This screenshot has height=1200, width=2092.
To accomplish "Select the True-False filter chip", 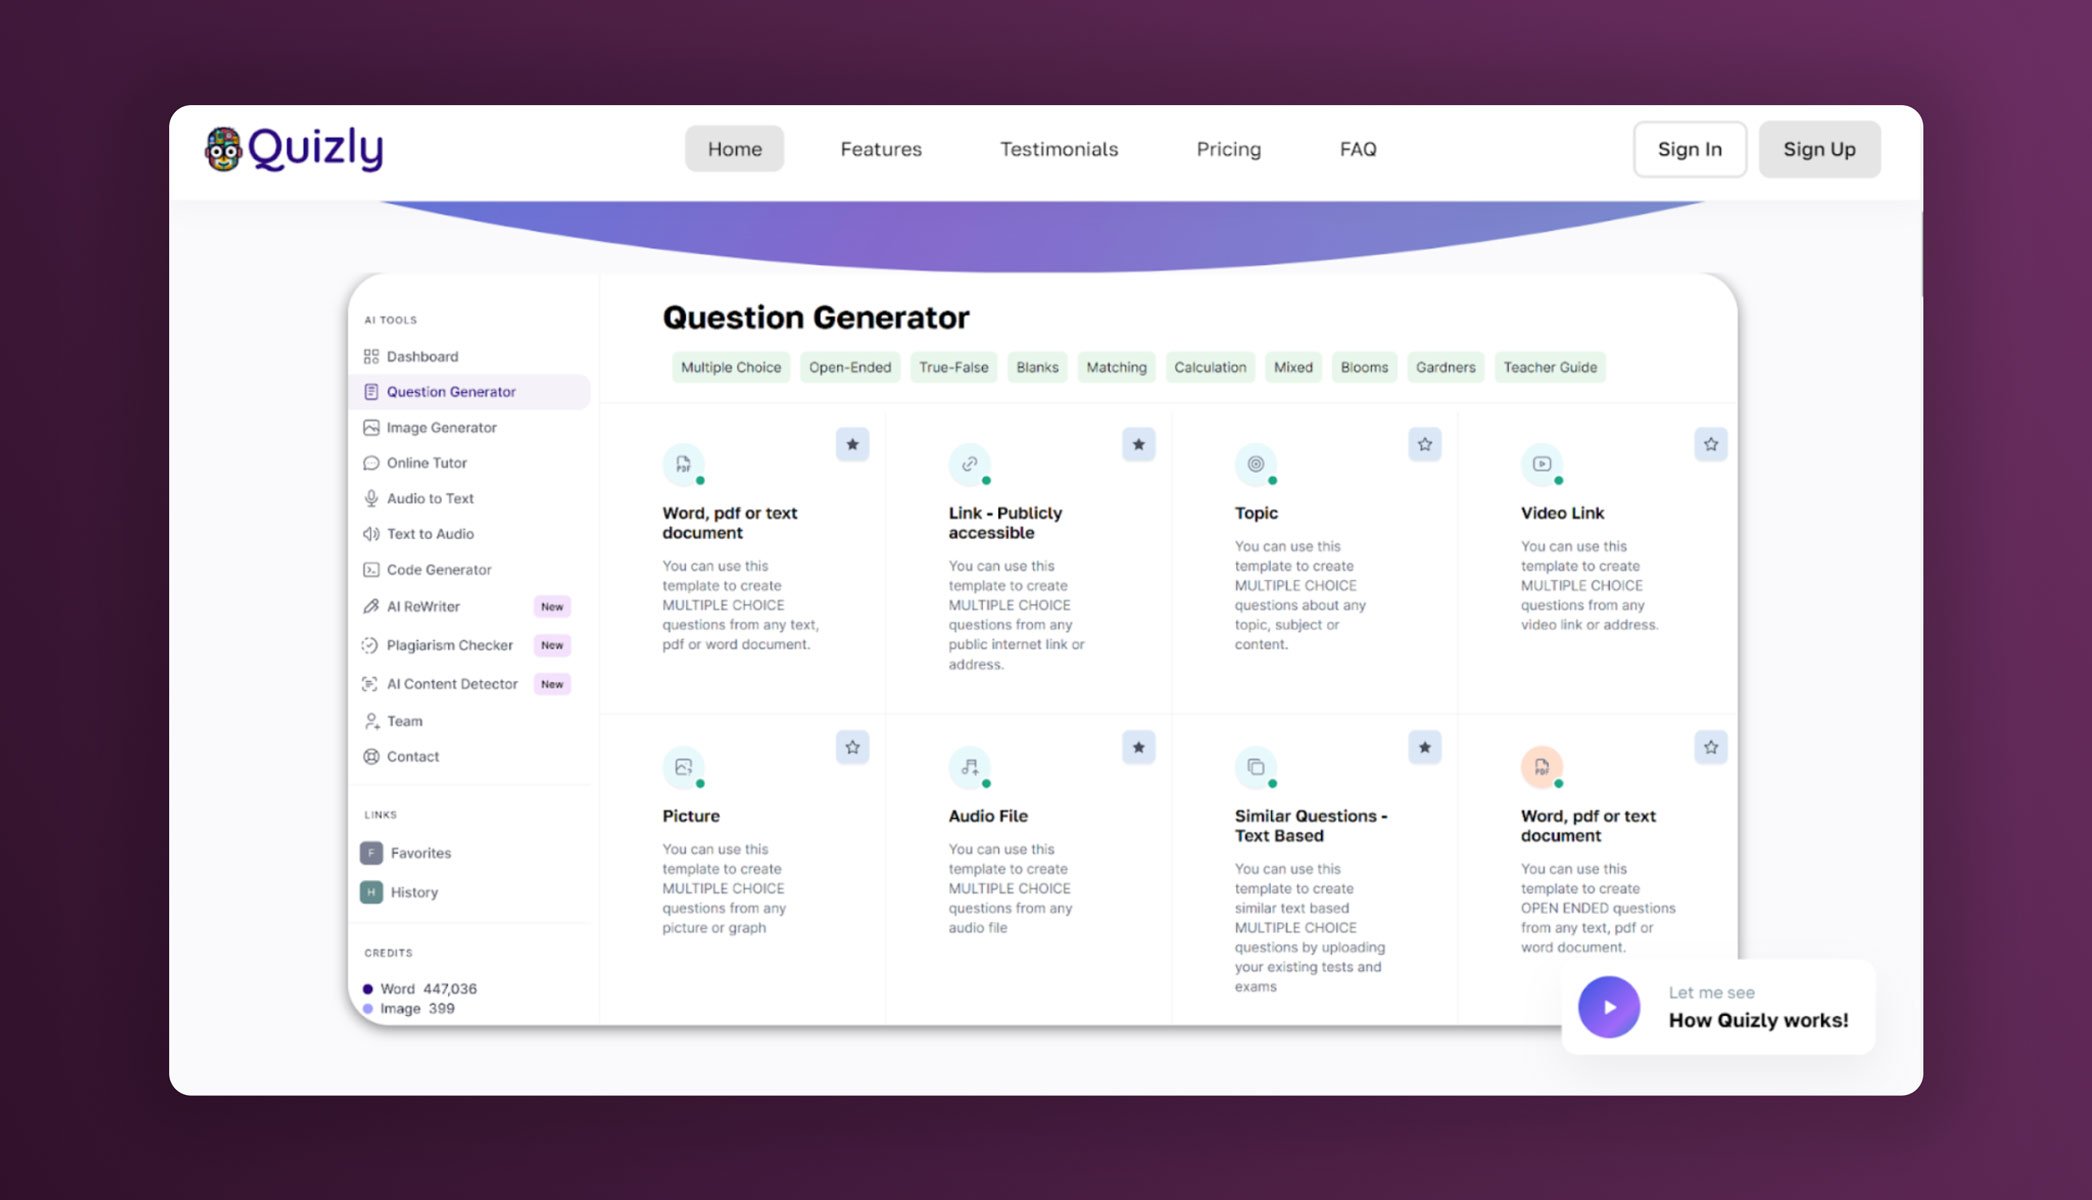I will tap(953, 367).
